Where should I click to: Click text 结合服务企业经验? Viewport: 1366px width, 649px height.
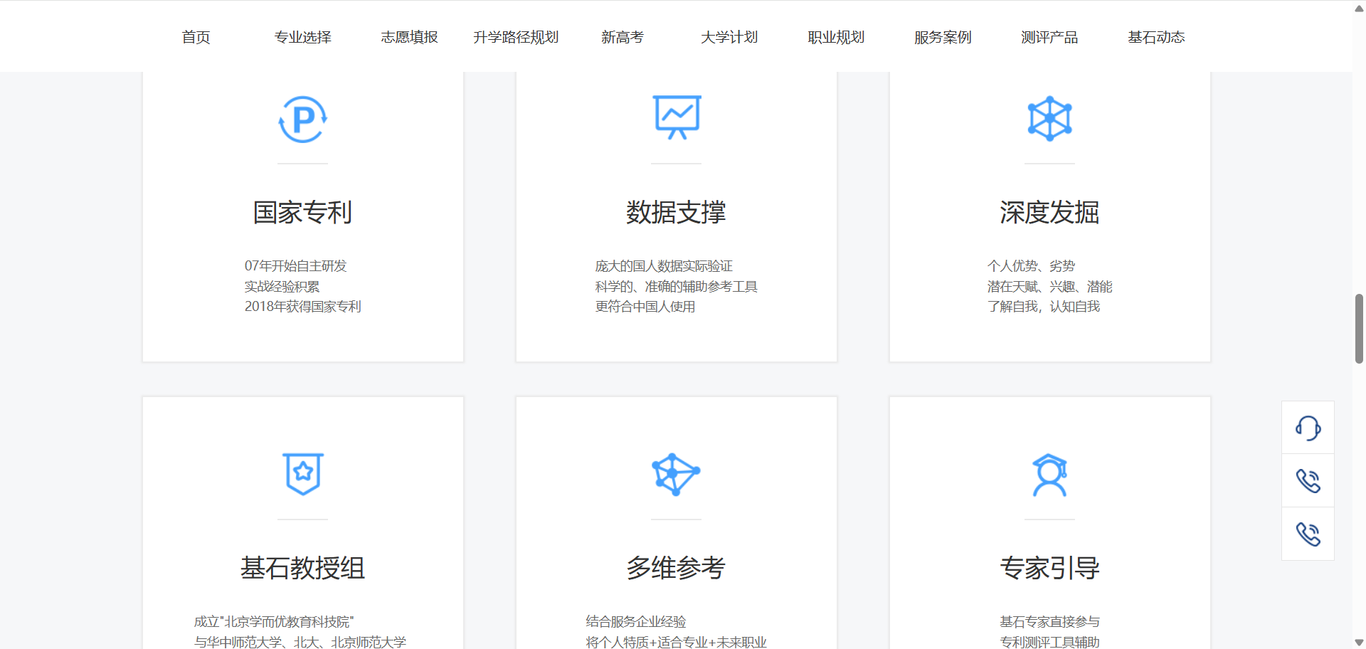click(x=636, y=622)
